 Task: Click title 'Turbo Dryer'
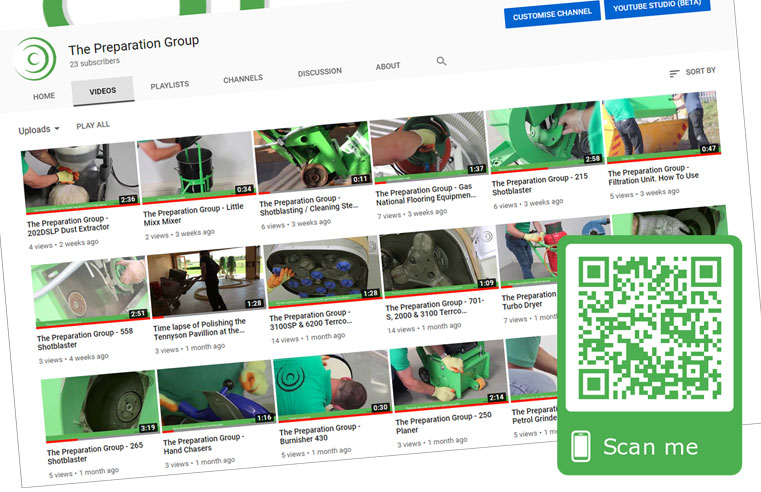click(528, 300)
